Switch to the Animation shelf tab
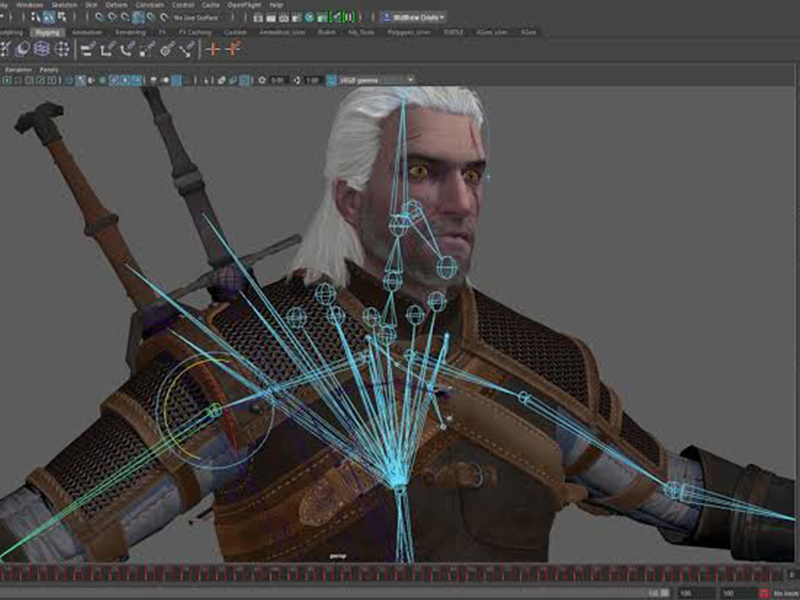Viewport: 800px width, 600px height. point(87,32)
